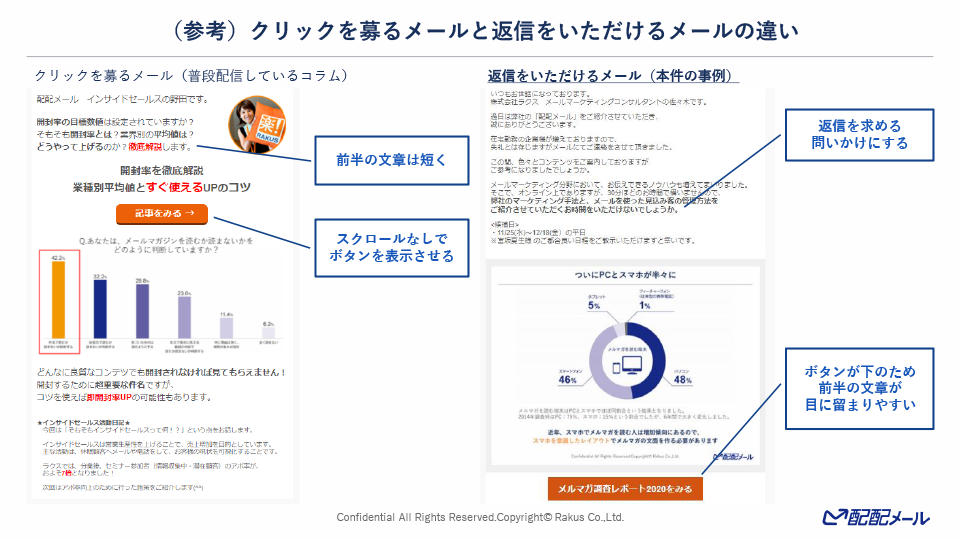The height and width of the screenshot is (540, 960).
Task: Select the orange 42.2% bar in the chart
Action: tap(58, 299)
